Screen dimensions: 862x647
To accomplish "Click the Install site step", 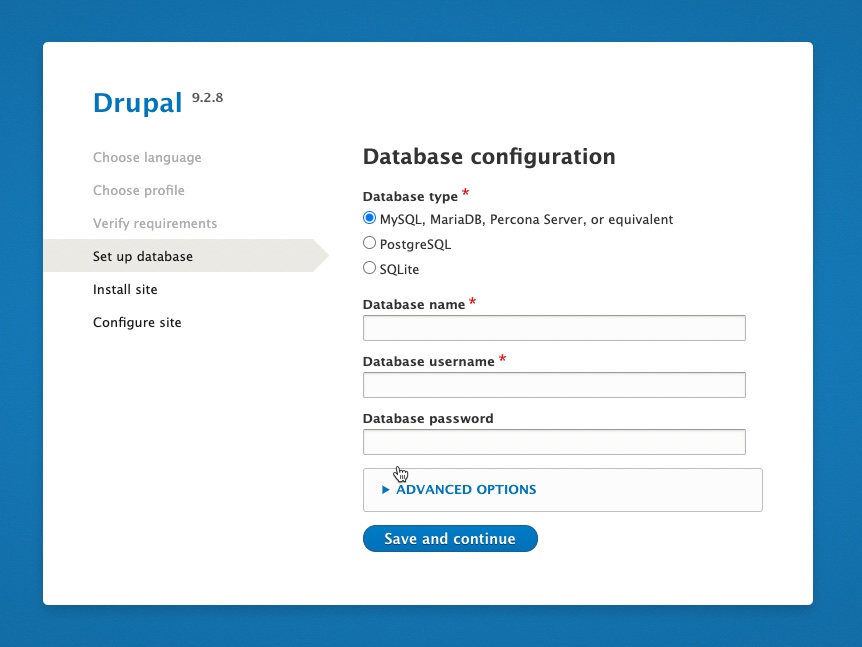I will 125,290.
